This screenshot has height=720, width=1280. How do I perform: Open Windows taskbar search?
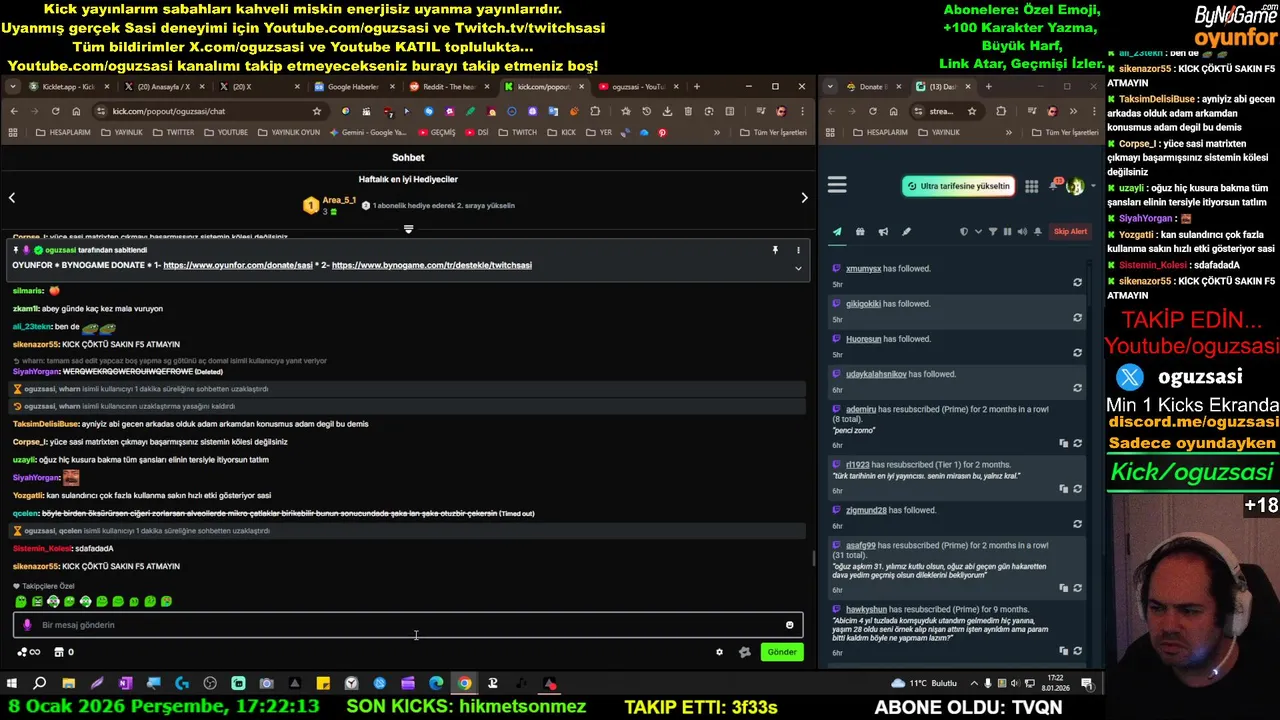point(40,684)
